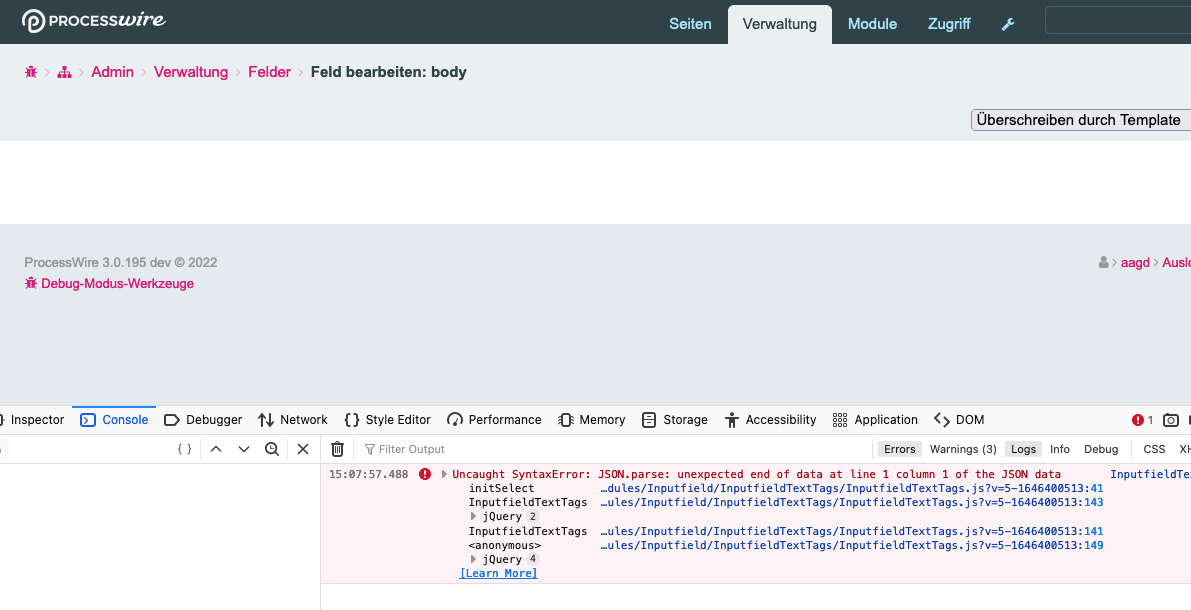Expand the jQuery 4 collapsed frames
Image resolution: width=1191 pixels, height=610 pixels.
tap(473, 559)
